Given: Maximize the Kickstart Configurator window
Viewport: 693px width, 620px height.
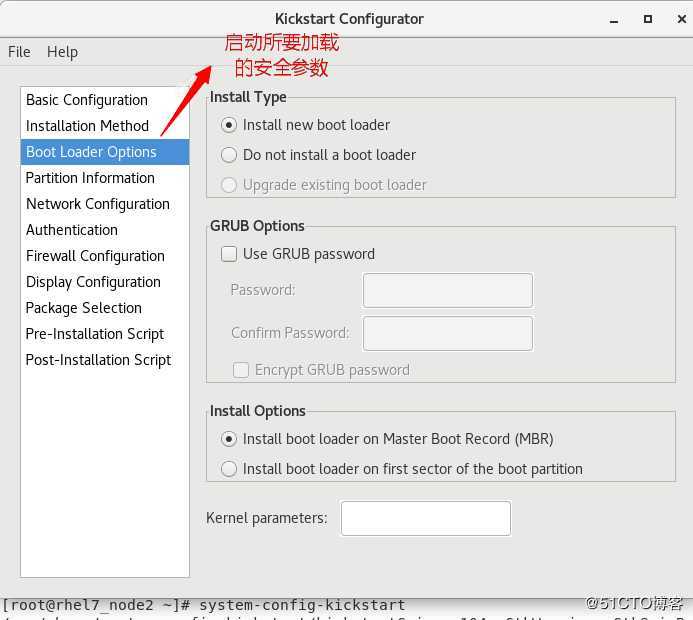Looking at the screenshot, I should (x=647, y=19).
